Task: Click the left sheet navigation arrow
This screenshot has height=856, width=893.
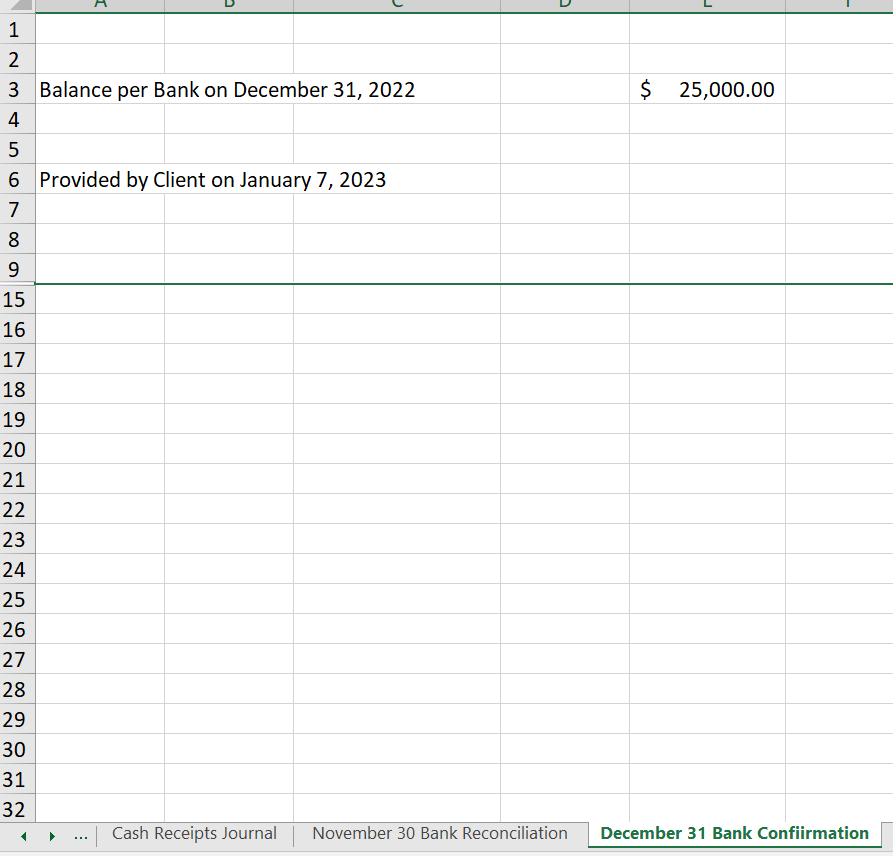Action: (x=23, y=834)
